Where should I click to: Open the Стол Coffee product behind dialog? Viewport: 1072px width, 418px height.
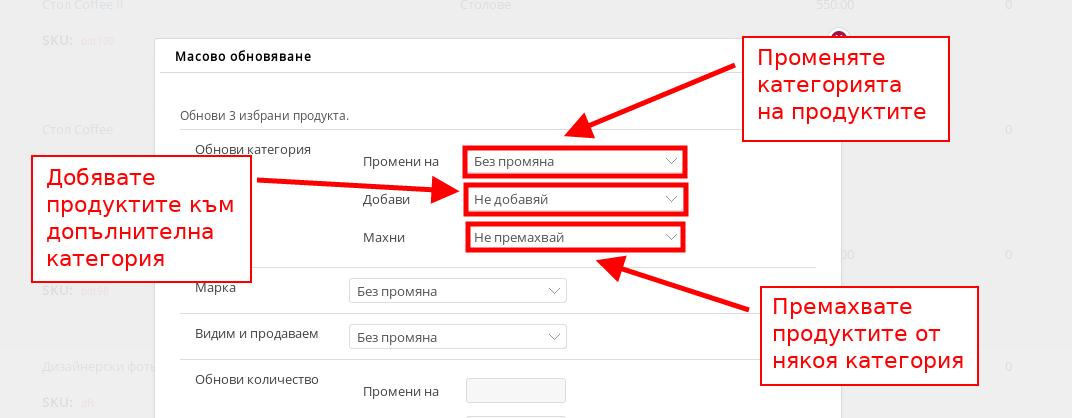tap(77, 130)
